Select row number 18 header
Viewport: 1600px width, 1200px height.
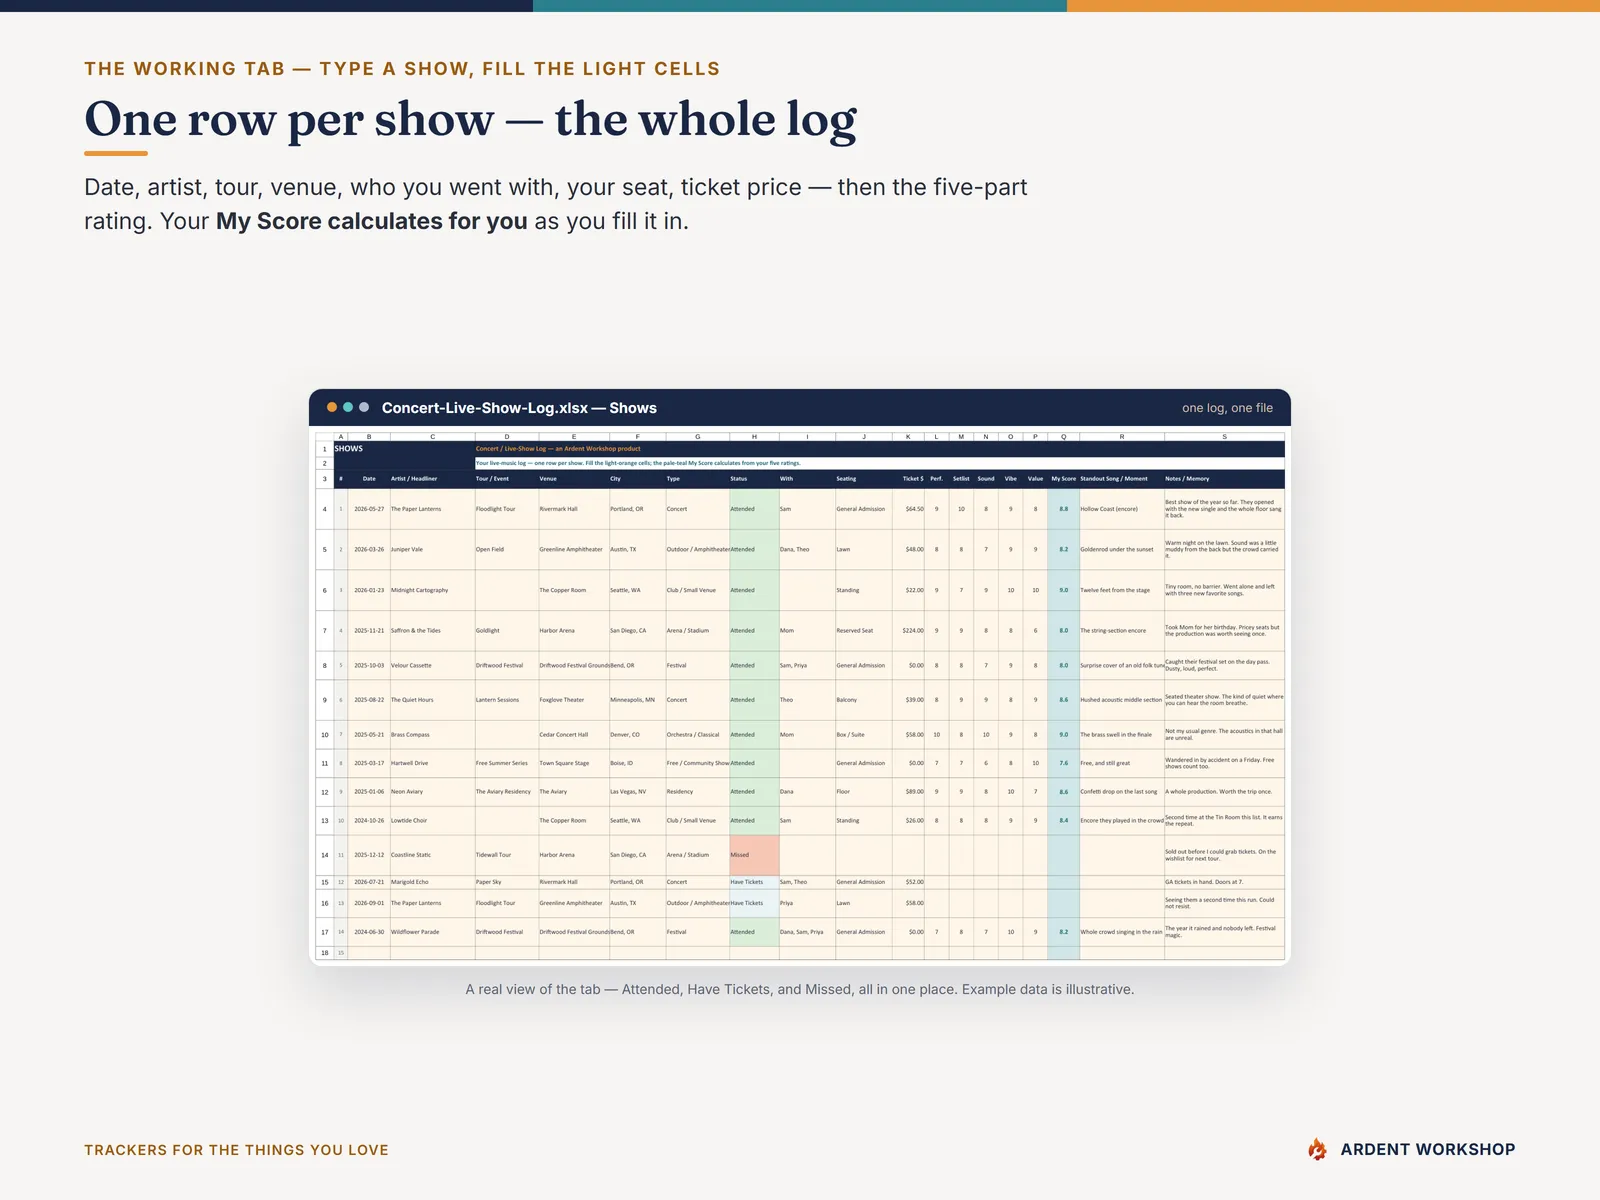click(324, 953)
